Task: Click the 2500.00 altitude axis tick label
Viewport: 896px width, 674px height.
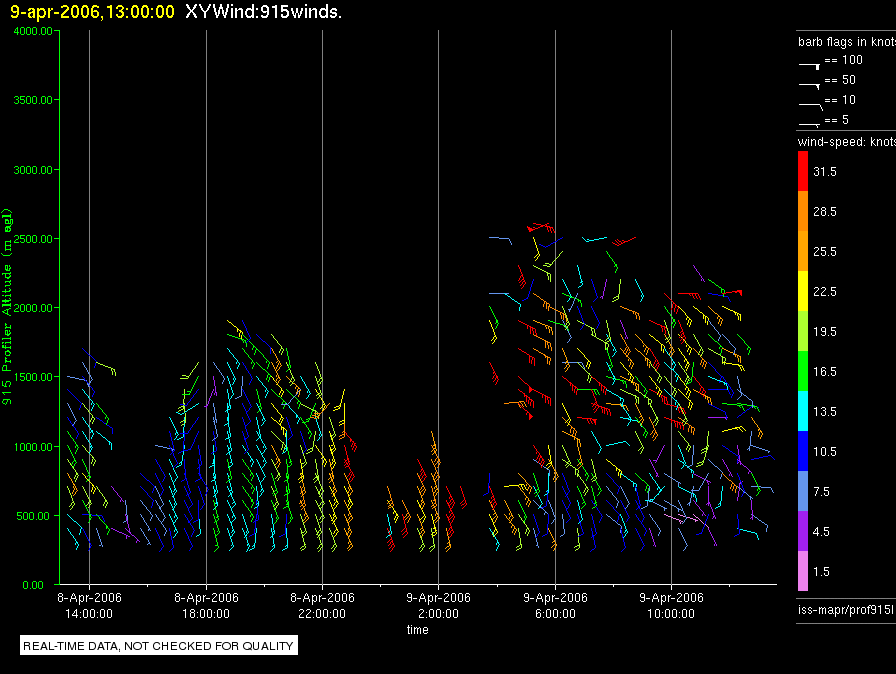Action: click(x=33, y=239)
